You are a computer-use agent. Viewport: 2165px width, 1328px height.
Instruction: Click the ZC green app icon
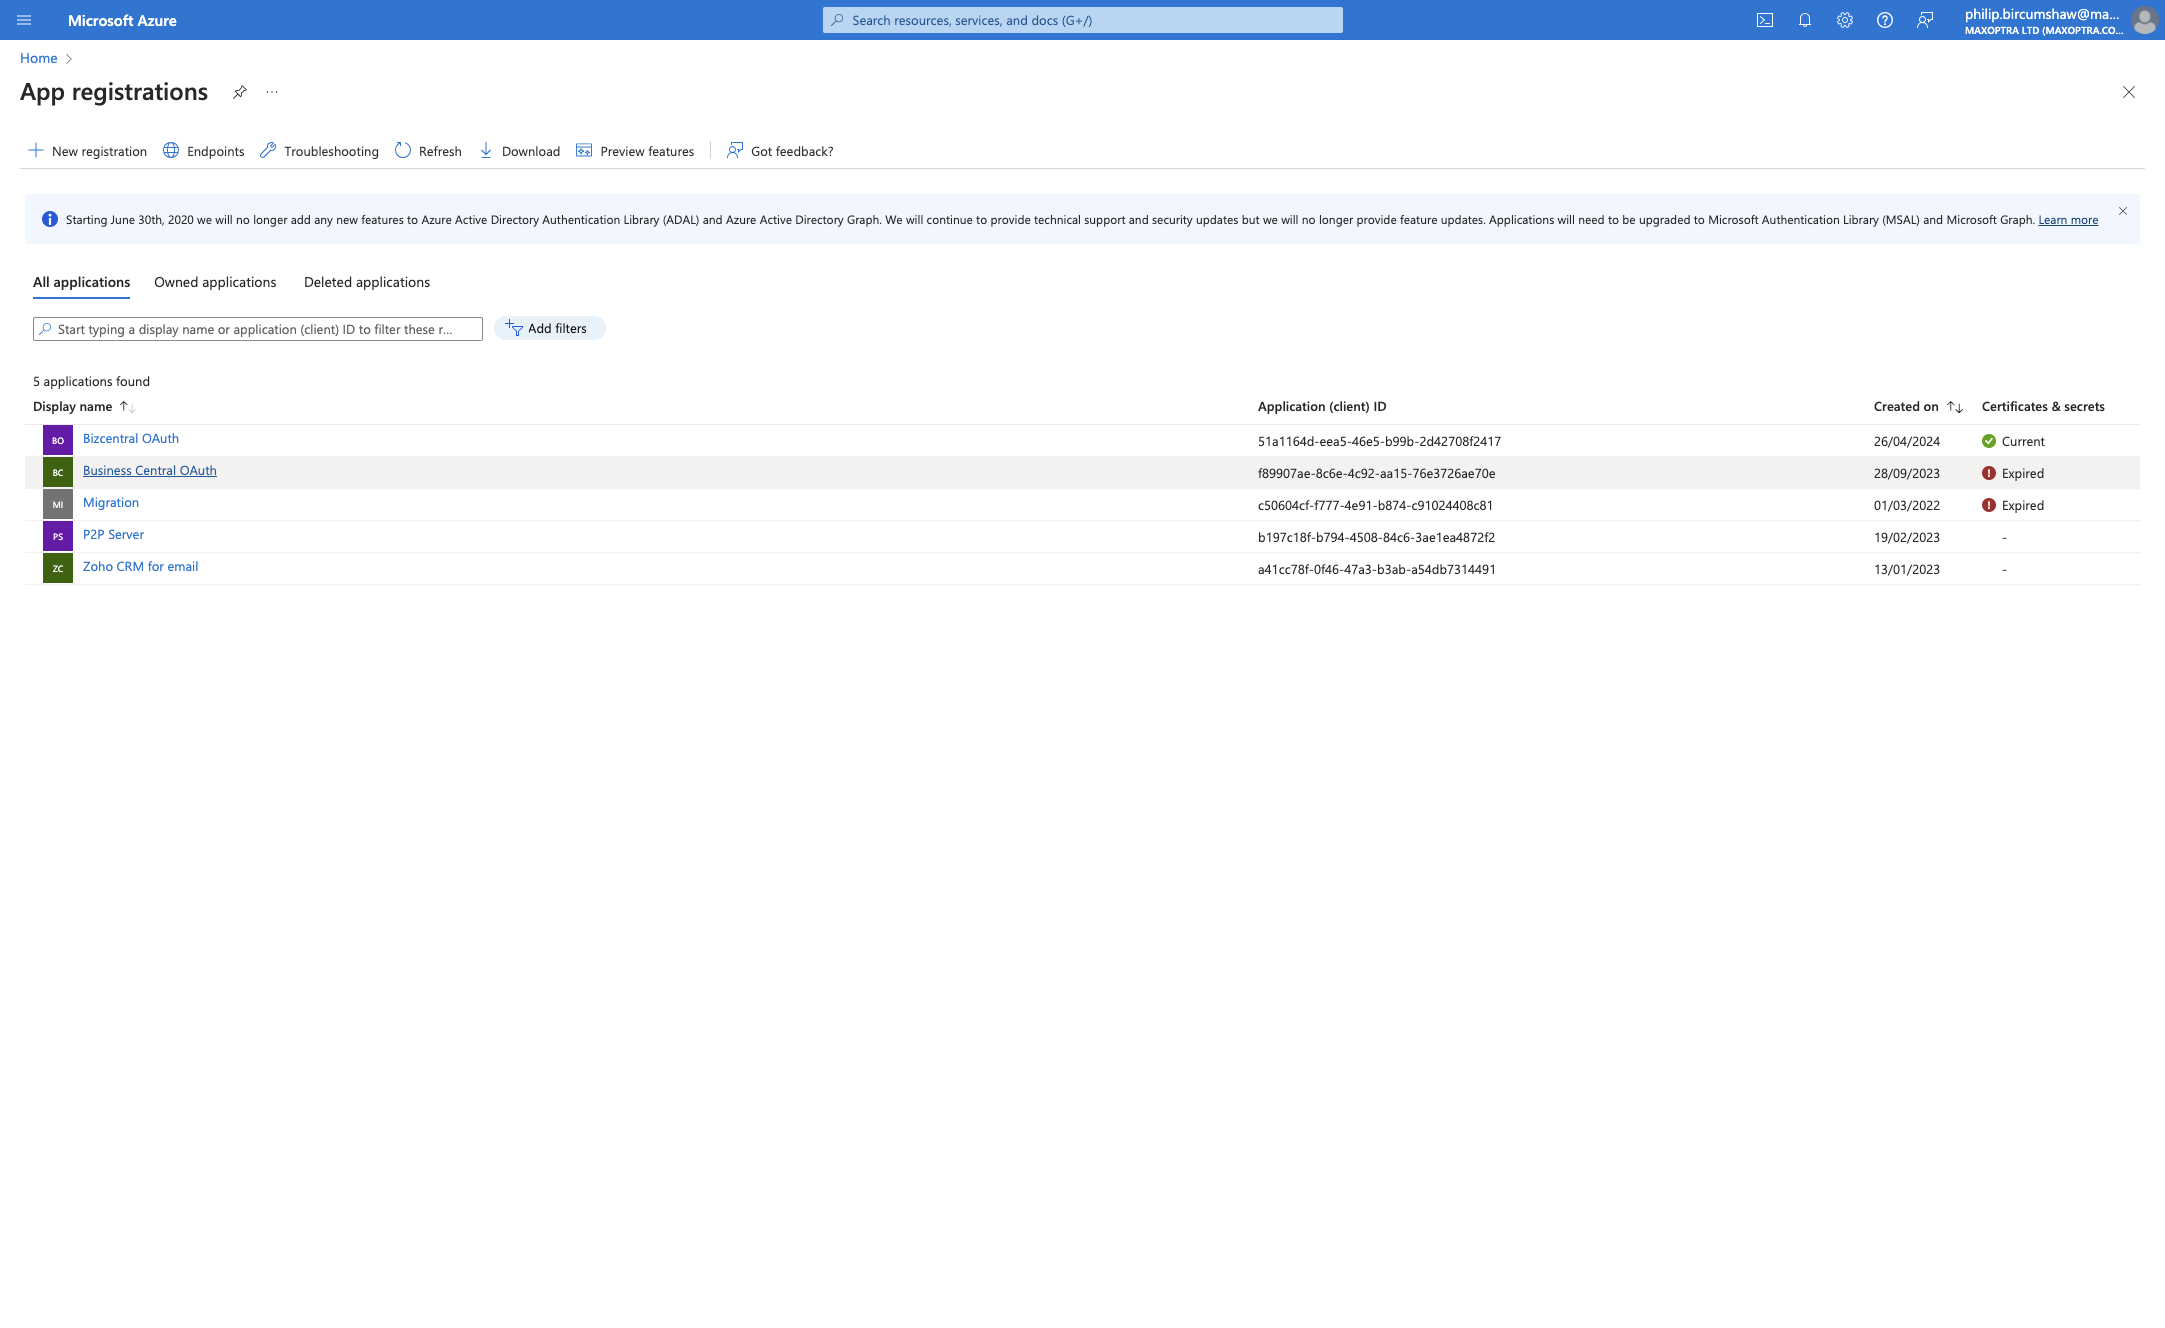[58, 568]
